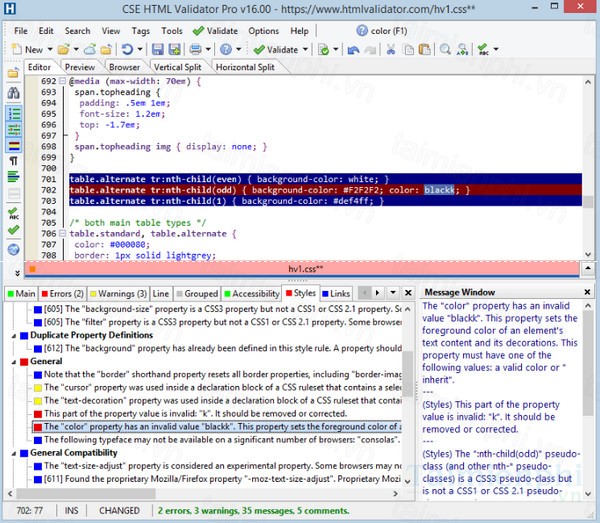
Task: Click the Find magnifier icon
Action: [x=445, y=49]
